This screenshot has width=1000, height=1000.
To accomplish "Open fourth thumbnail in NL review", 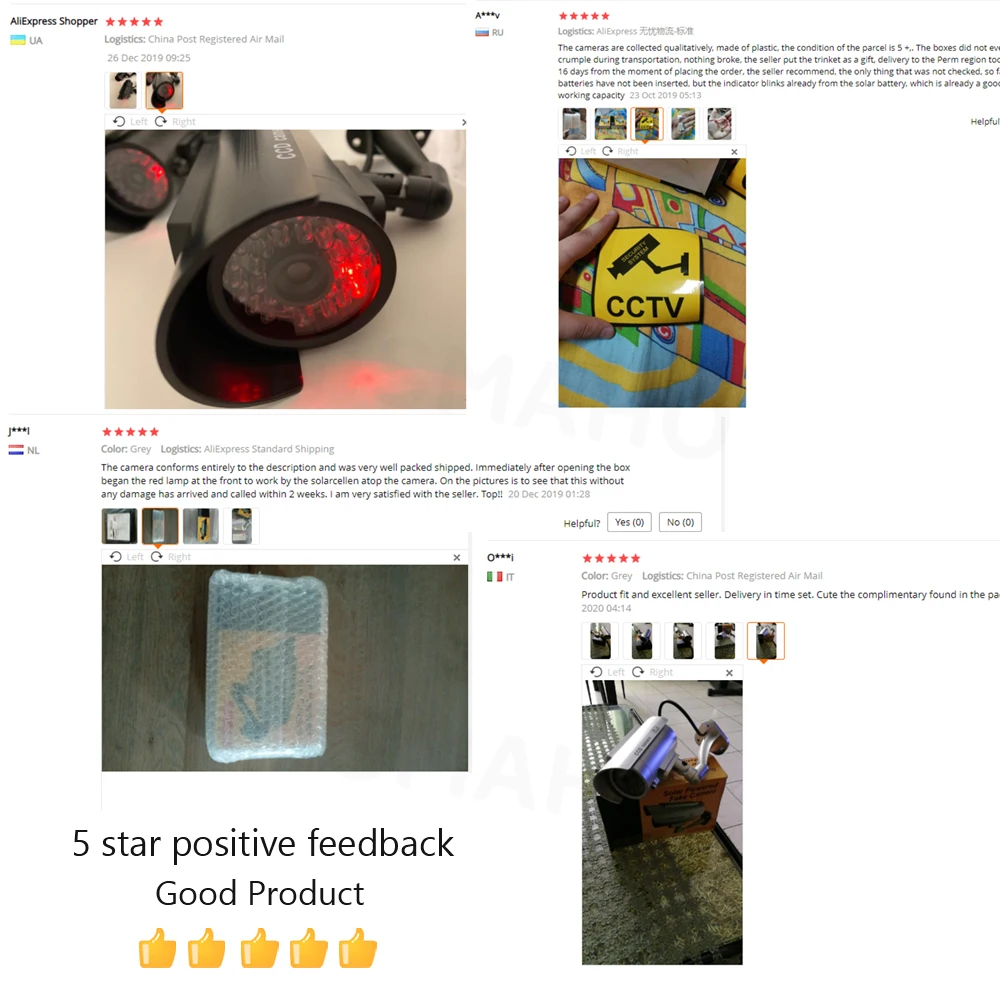I will pyautogui.click(x=242, y=526).
